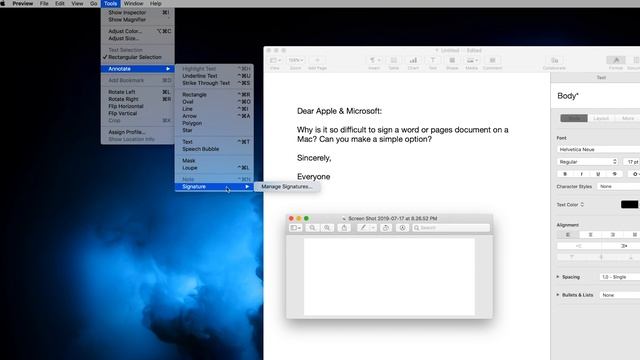640x360 pixels.
Task: Click the Collaborate icon in Pages toolbar
Action: (554, 60)
